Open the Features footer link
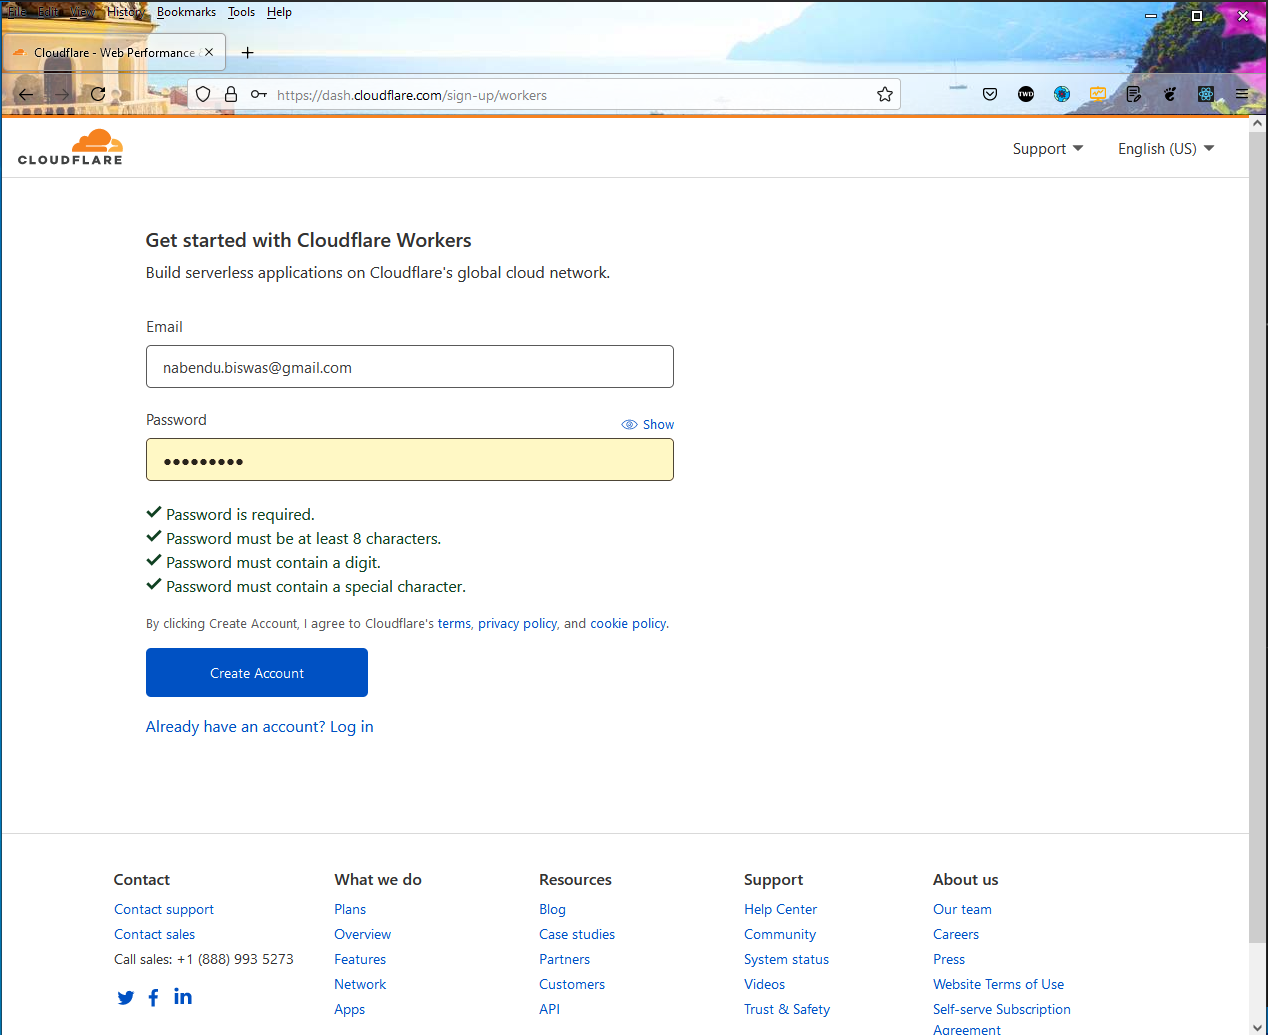Image resolution: width=1268 pixels, height=1035 pixels. point(360,959)
